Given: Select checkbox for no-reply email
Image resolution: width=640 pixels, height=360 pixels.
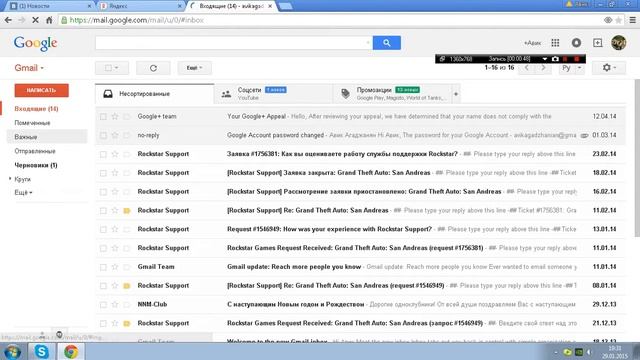Looking at the screenshot, I should [x=103, y=136].
